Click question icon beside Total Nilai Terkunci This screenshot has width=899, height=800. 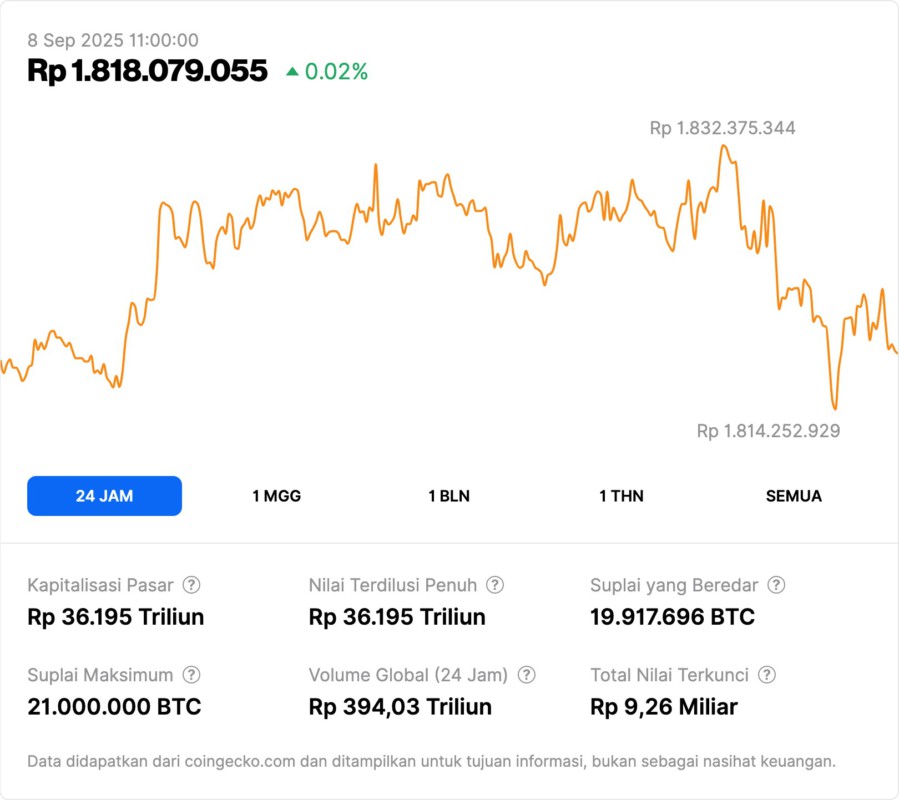point(767,675)
